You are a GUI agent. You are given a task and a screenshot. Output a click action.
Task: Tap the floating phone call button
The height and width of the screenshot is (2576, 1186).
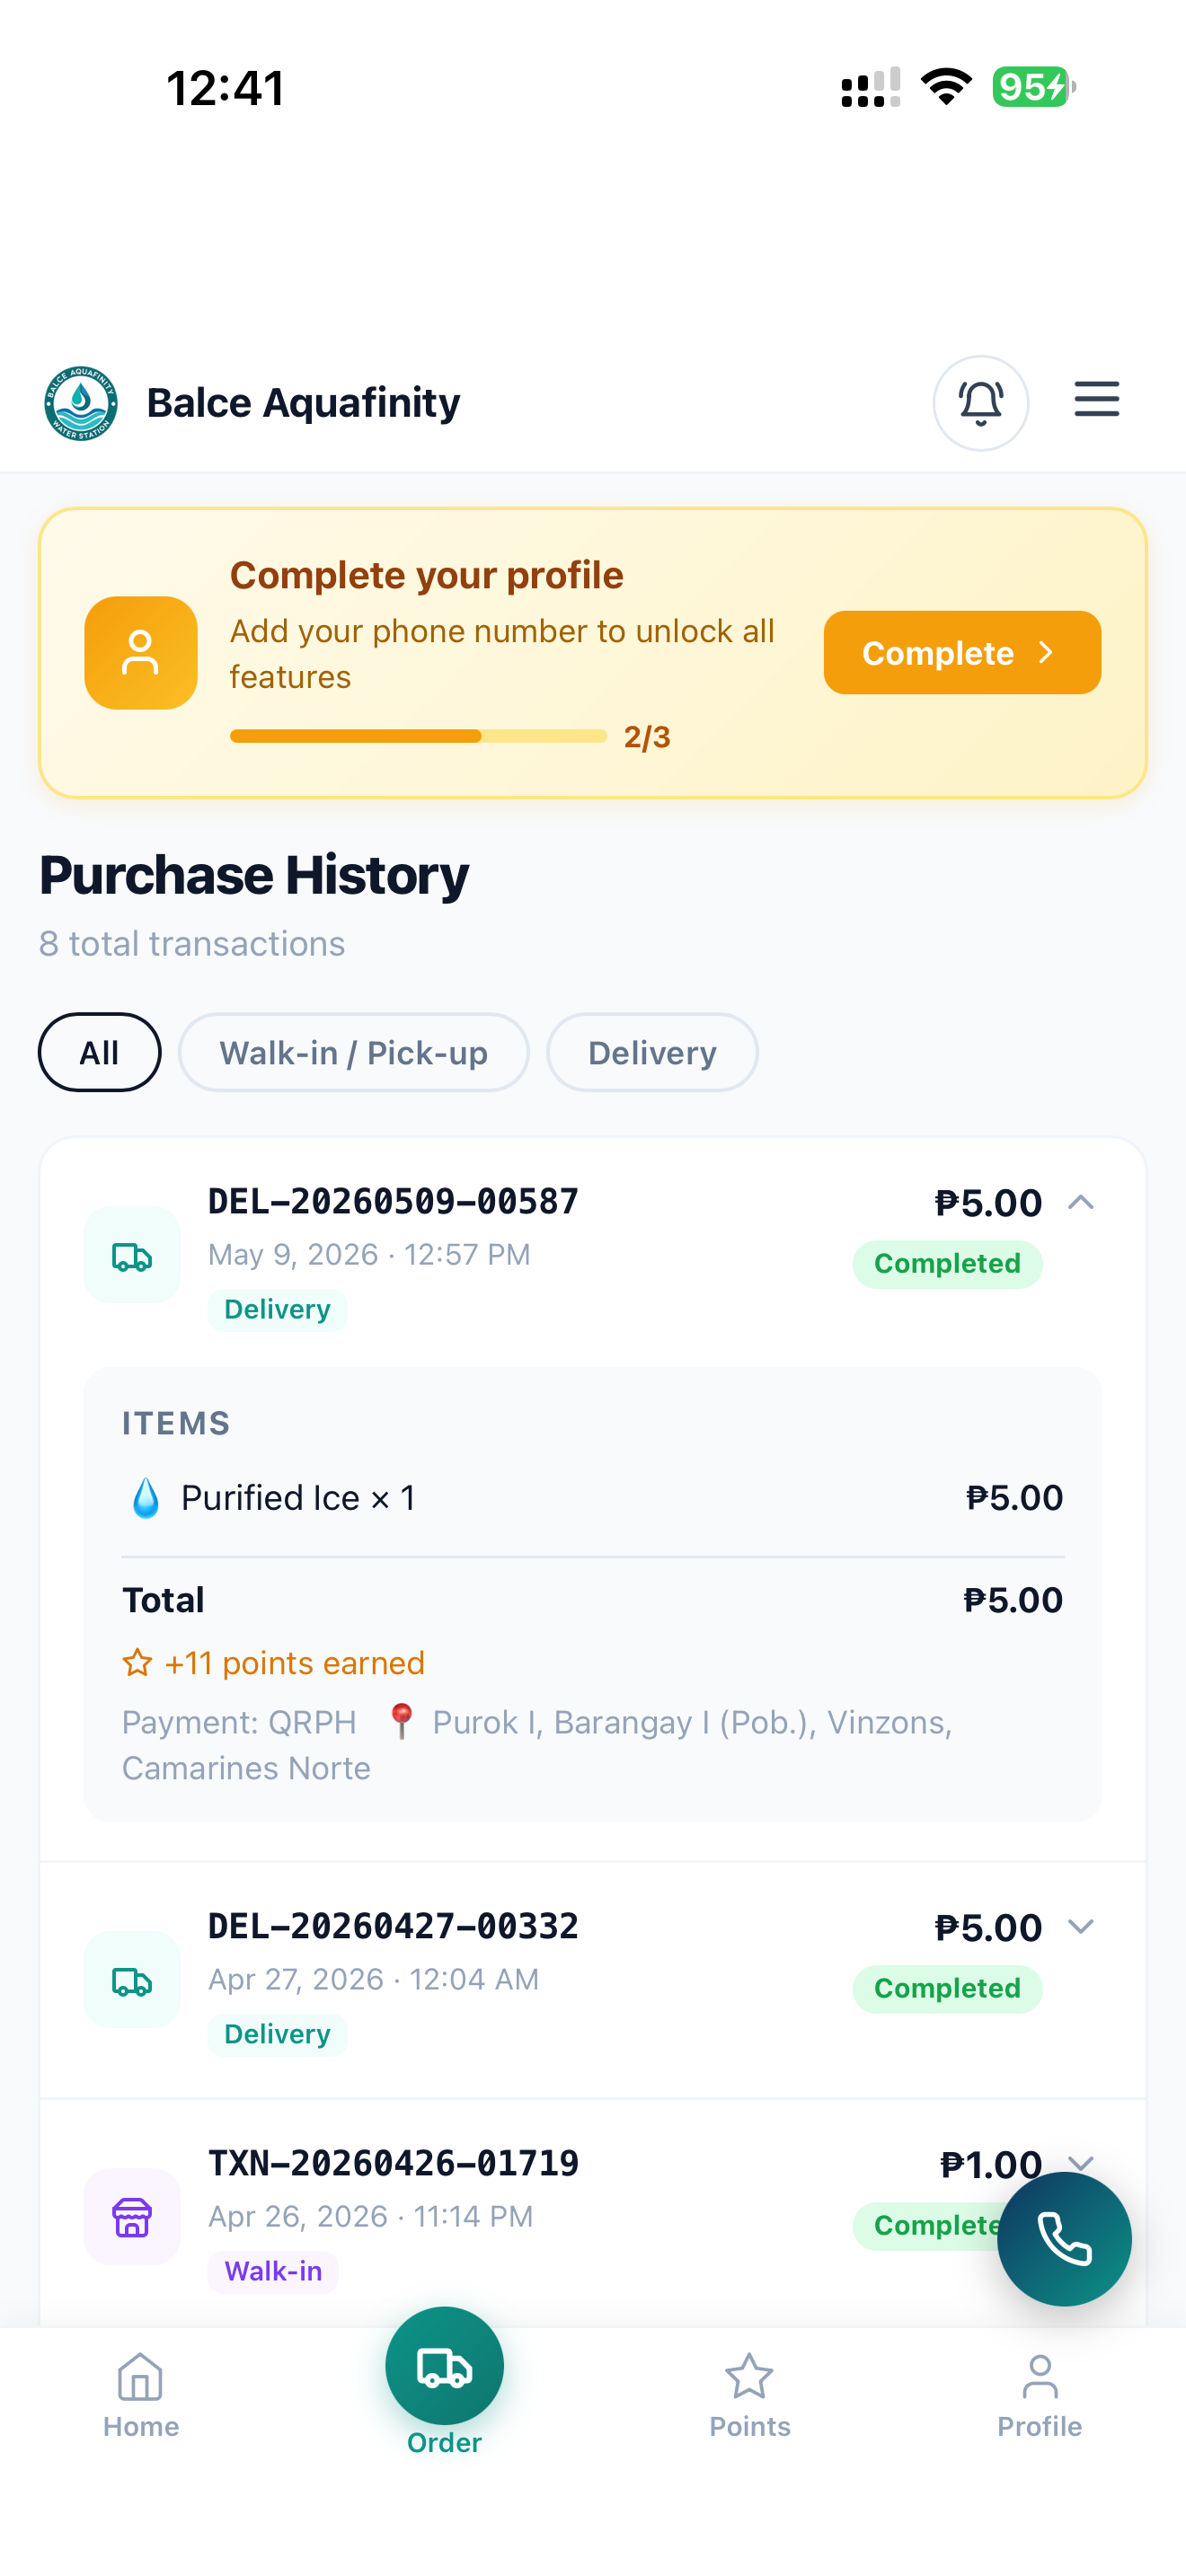click(1064, 2238)
